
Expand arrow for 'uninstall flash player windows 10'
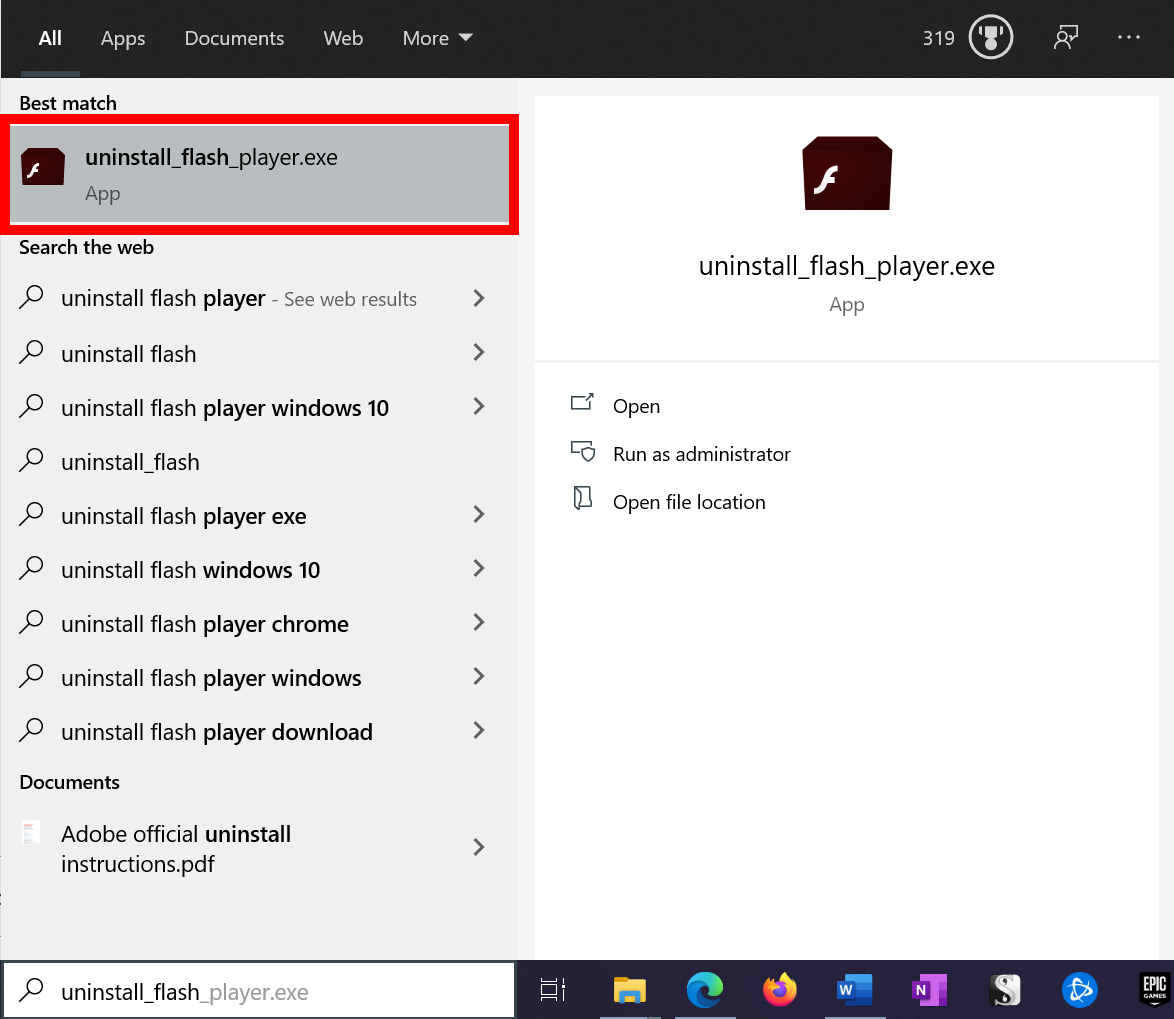pos(479,407)
